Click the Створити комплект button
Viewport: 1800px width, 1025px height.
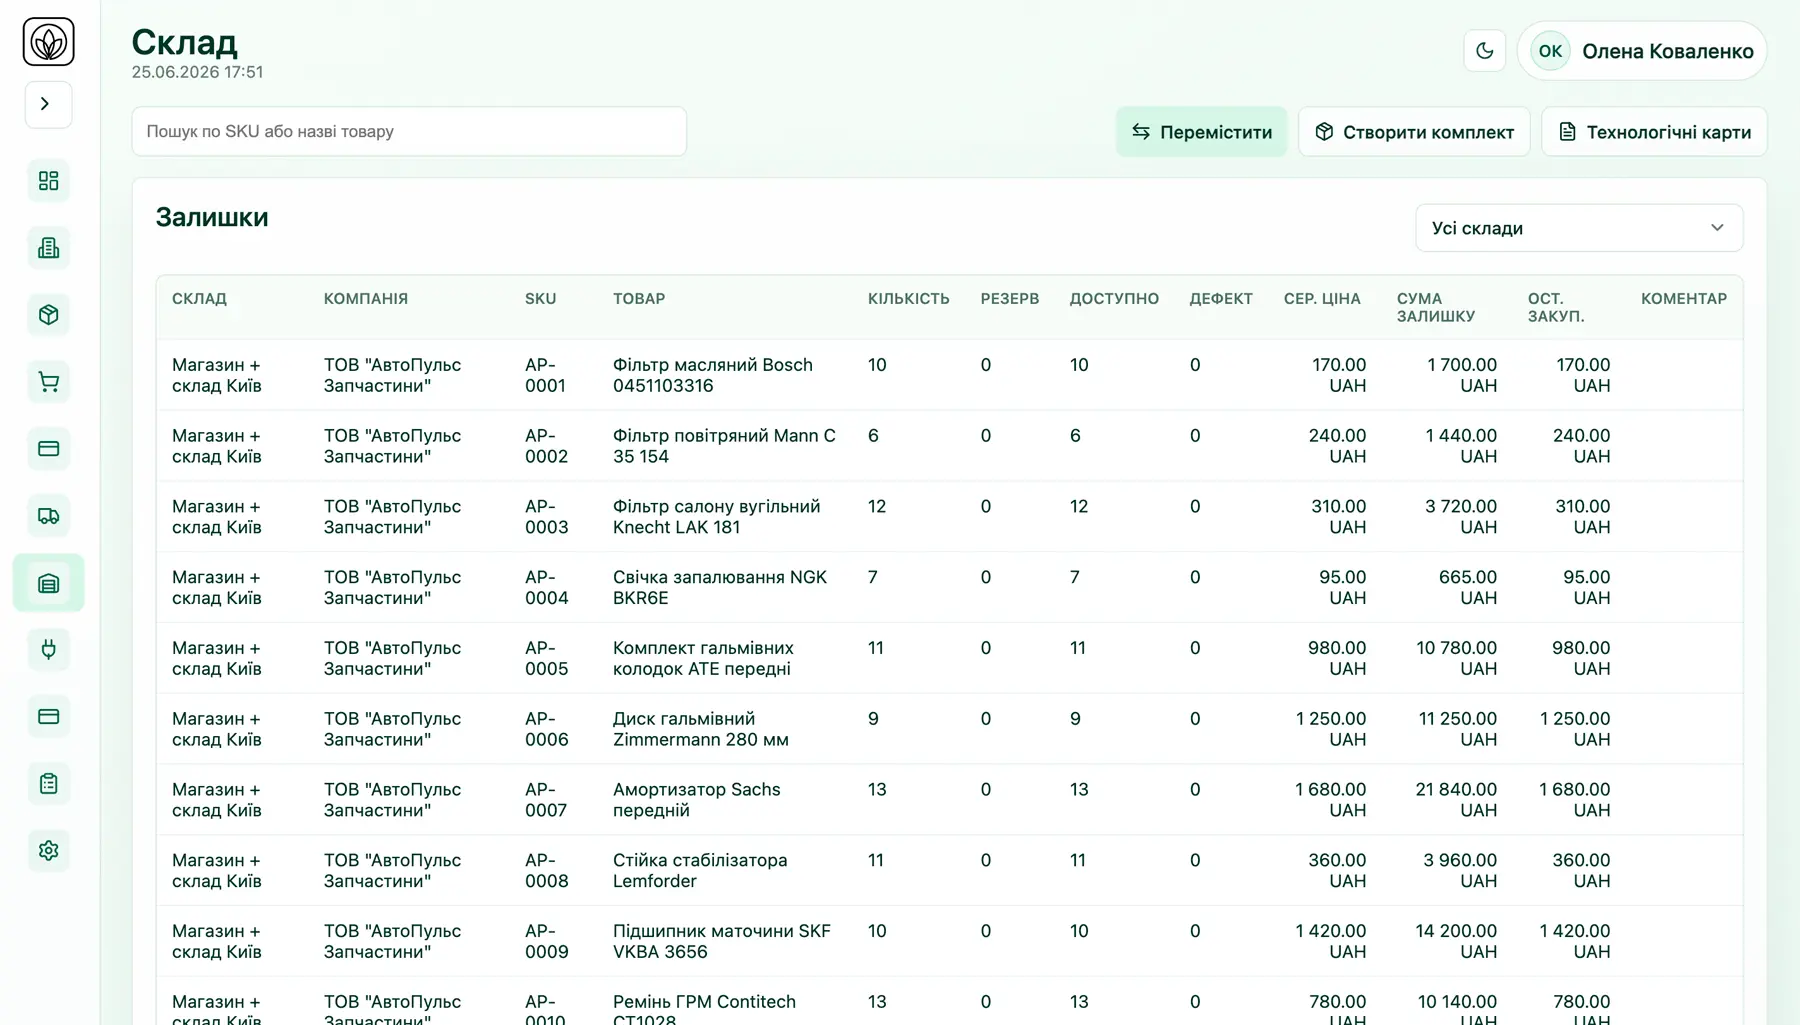[x=1414, y=132]
